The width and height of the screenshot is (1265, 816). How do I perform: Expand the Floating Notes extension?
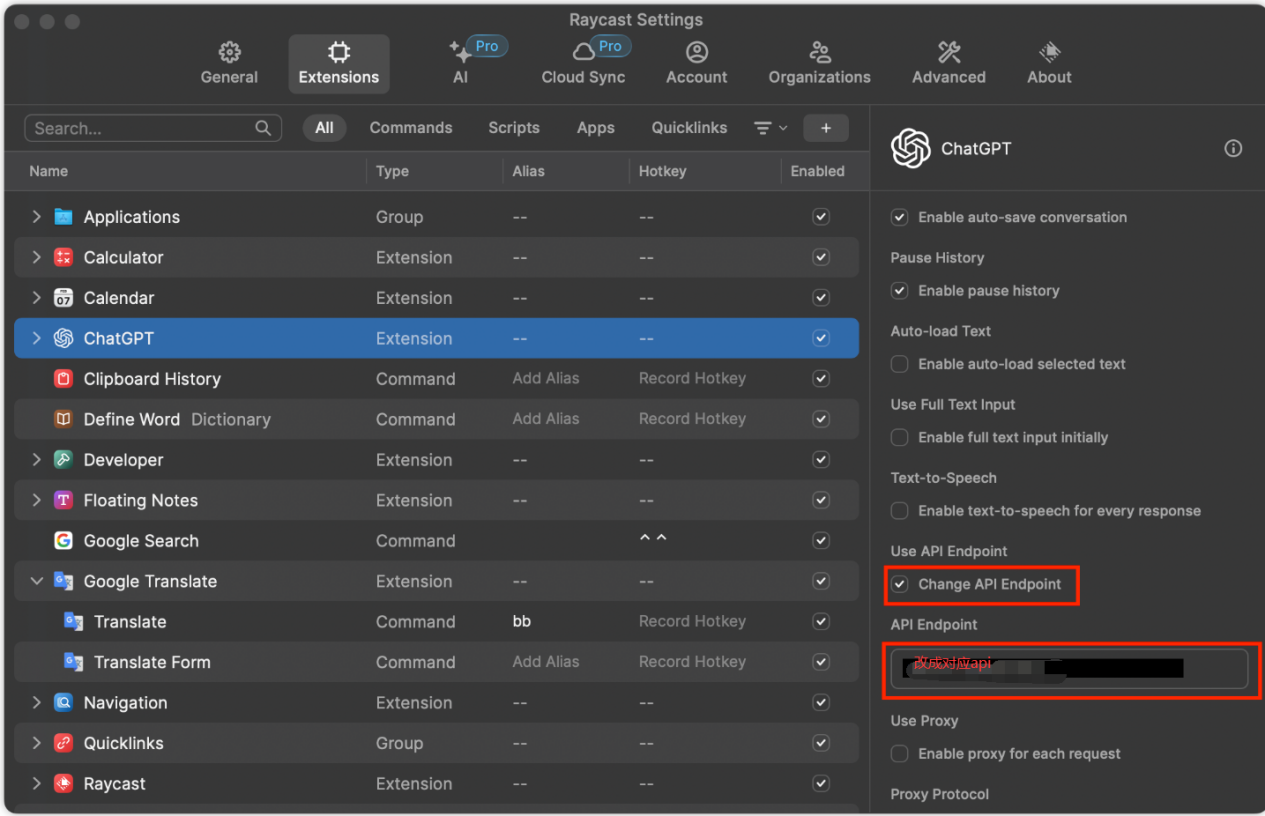[x=37, y=500]
